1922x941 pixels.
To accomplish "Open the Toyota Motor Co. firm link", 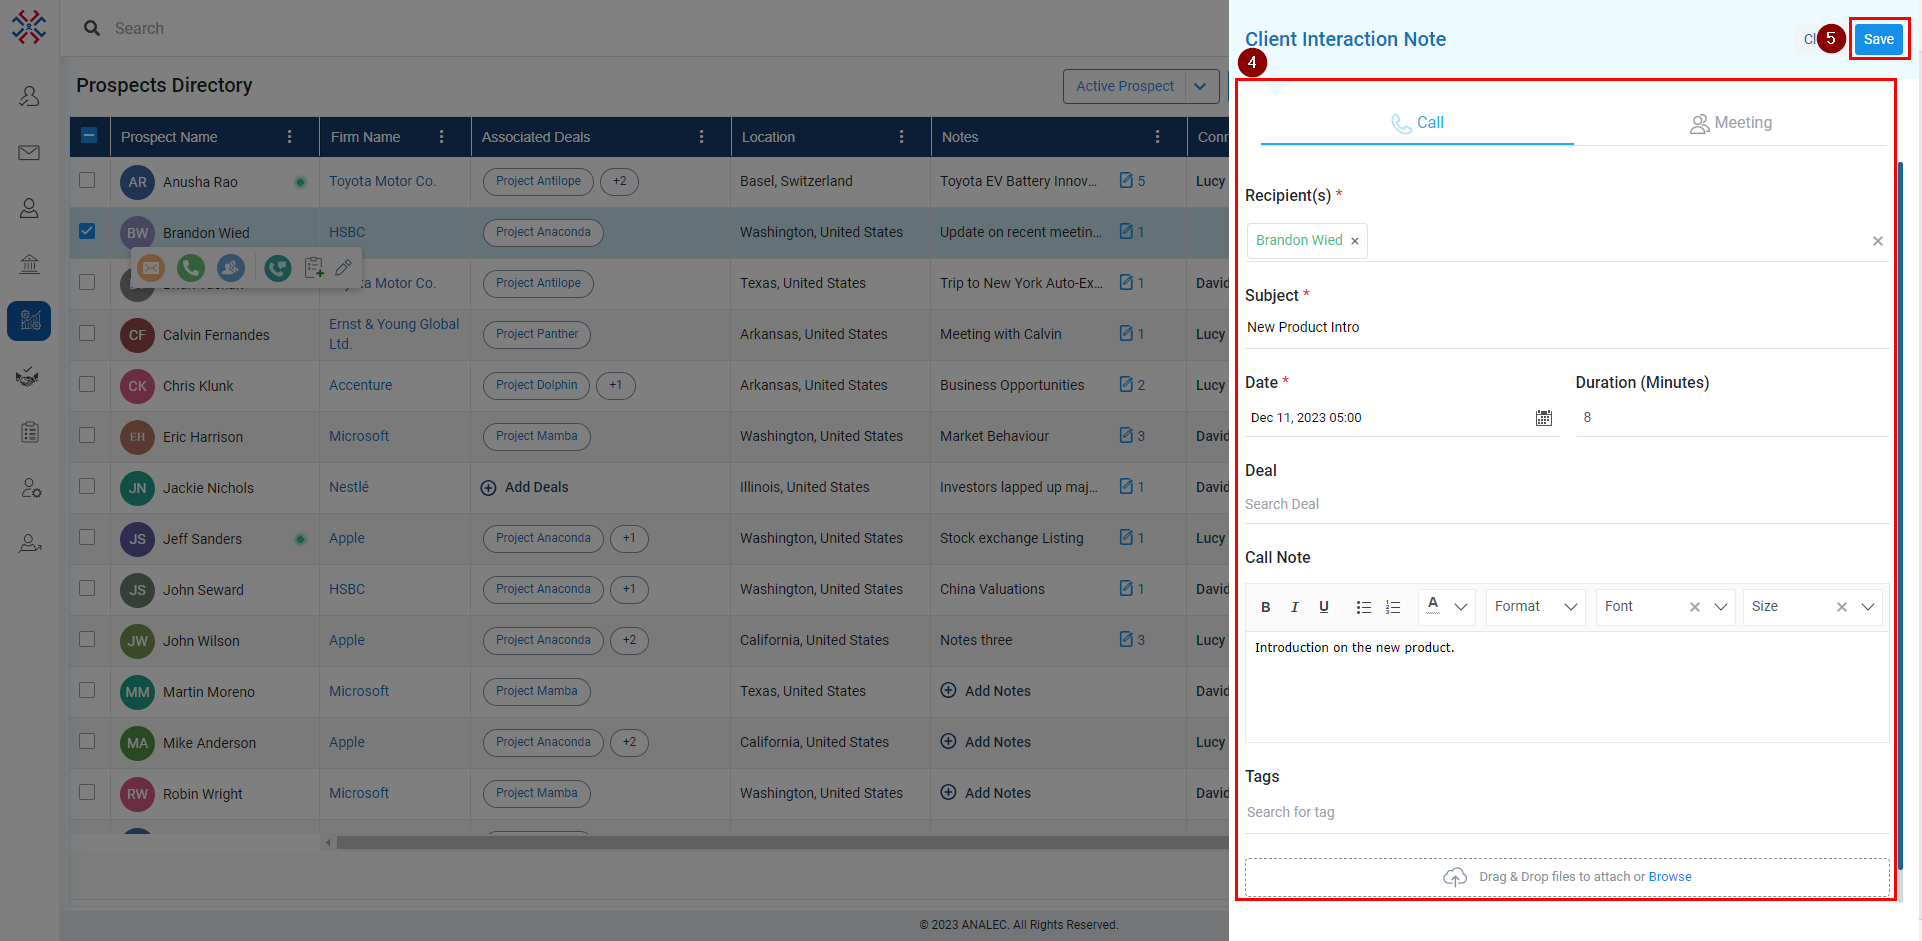I will (382, 181).
